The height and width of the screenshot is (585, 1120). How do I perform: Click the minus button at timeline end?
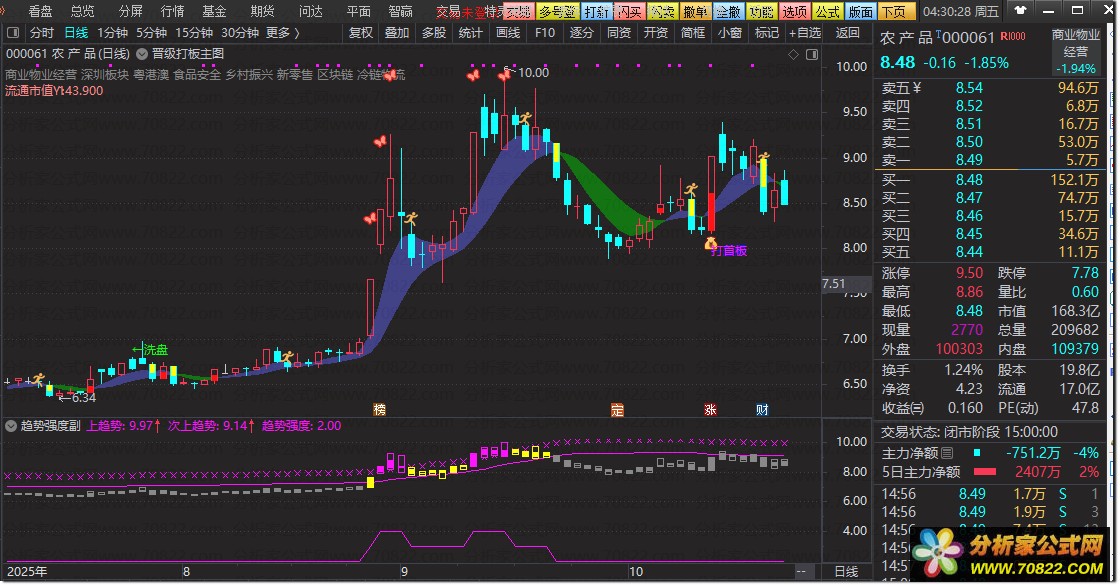point(801,571)
